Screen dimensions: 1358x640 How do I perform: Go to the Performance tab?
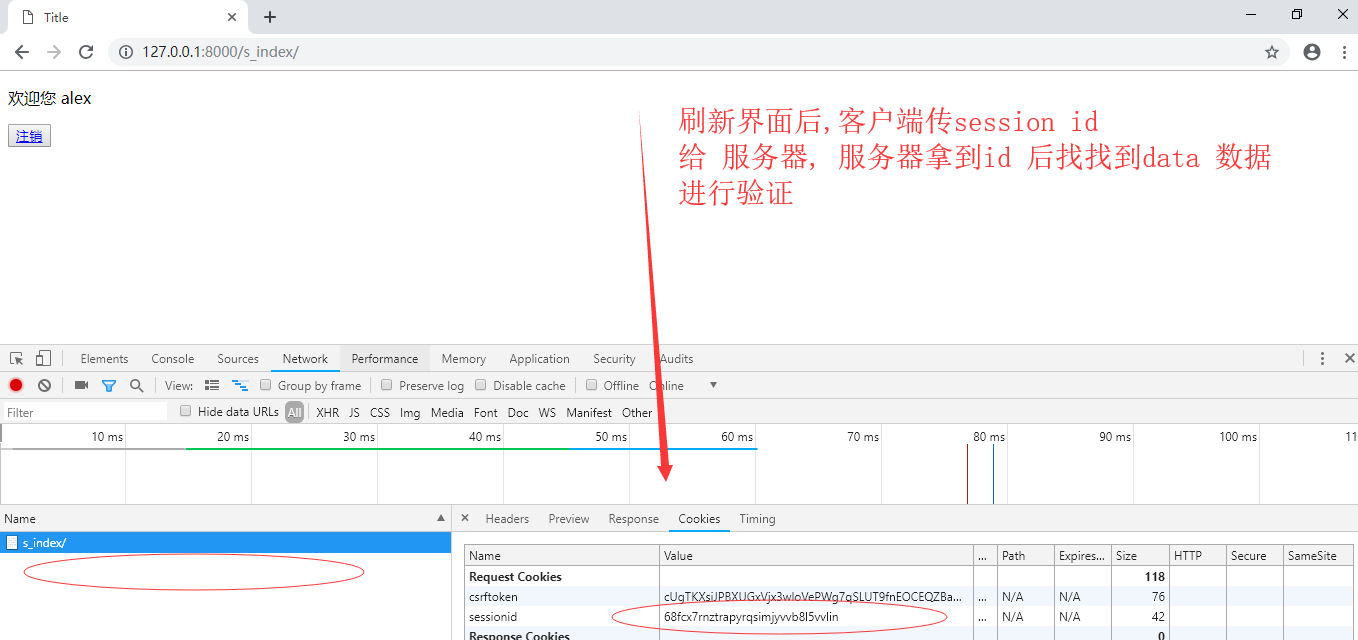click(385, 359)
